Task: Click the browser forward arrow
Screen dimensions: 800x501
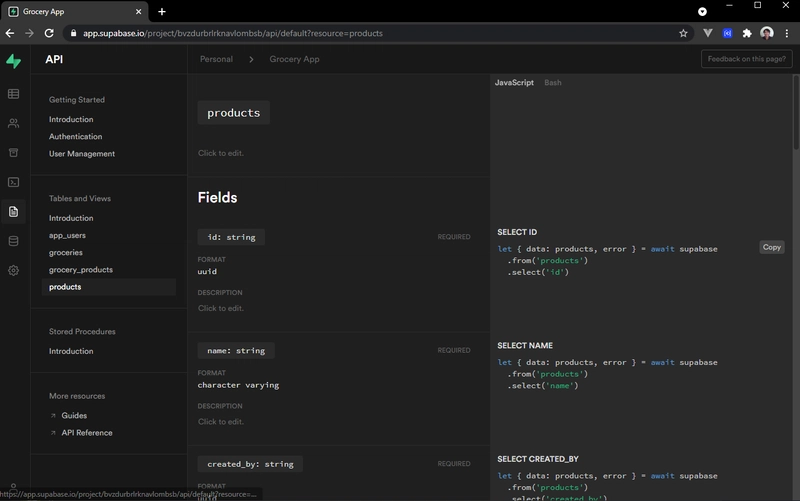Action: [30, 33]
